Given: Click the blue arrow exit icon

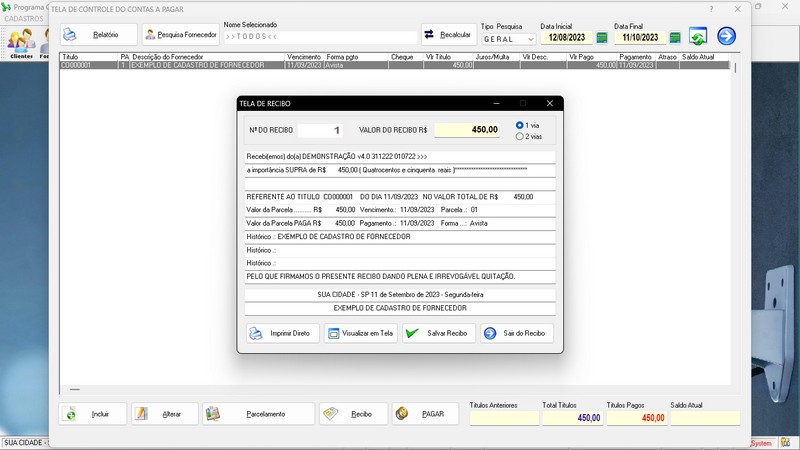Looking at the screenshot, I should (x=727, y=36).
